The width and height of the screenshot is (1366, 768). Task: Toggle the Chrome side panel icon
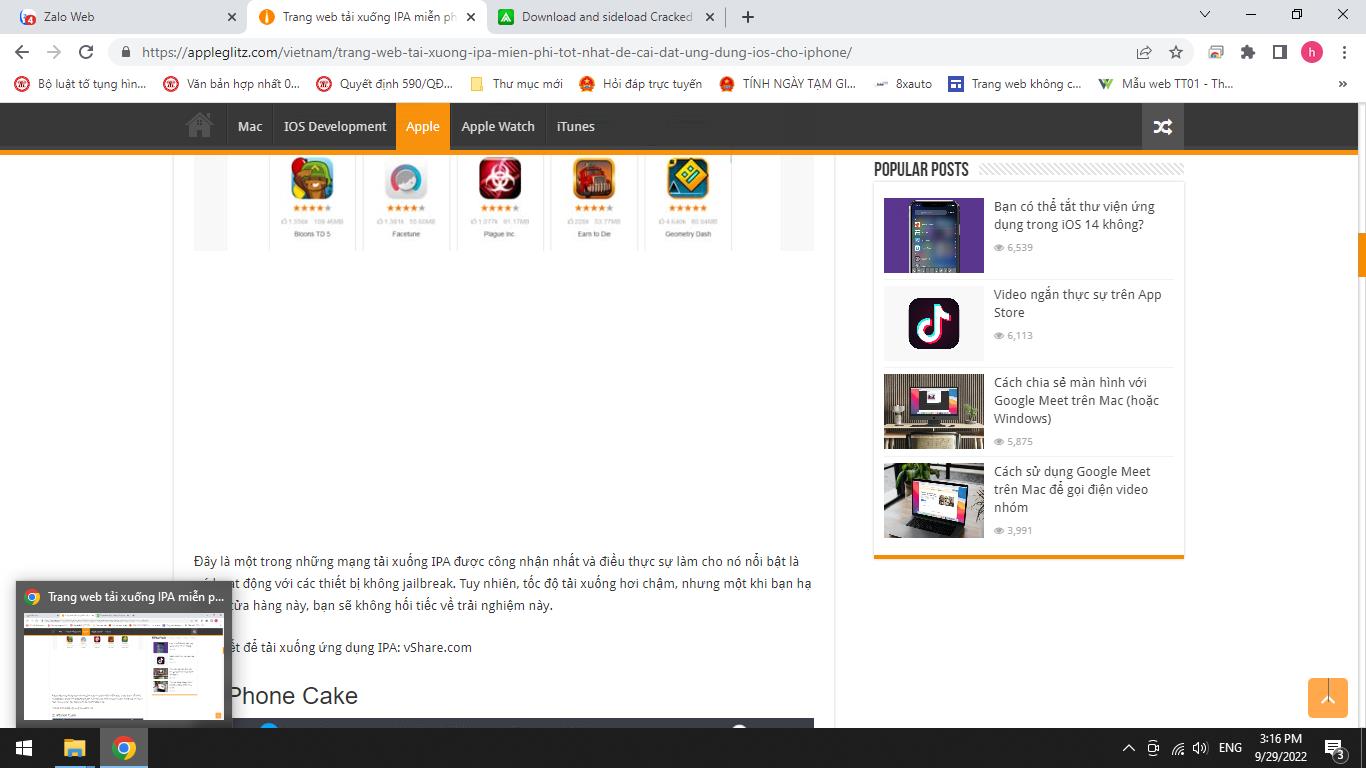[x=1279, y=52]
